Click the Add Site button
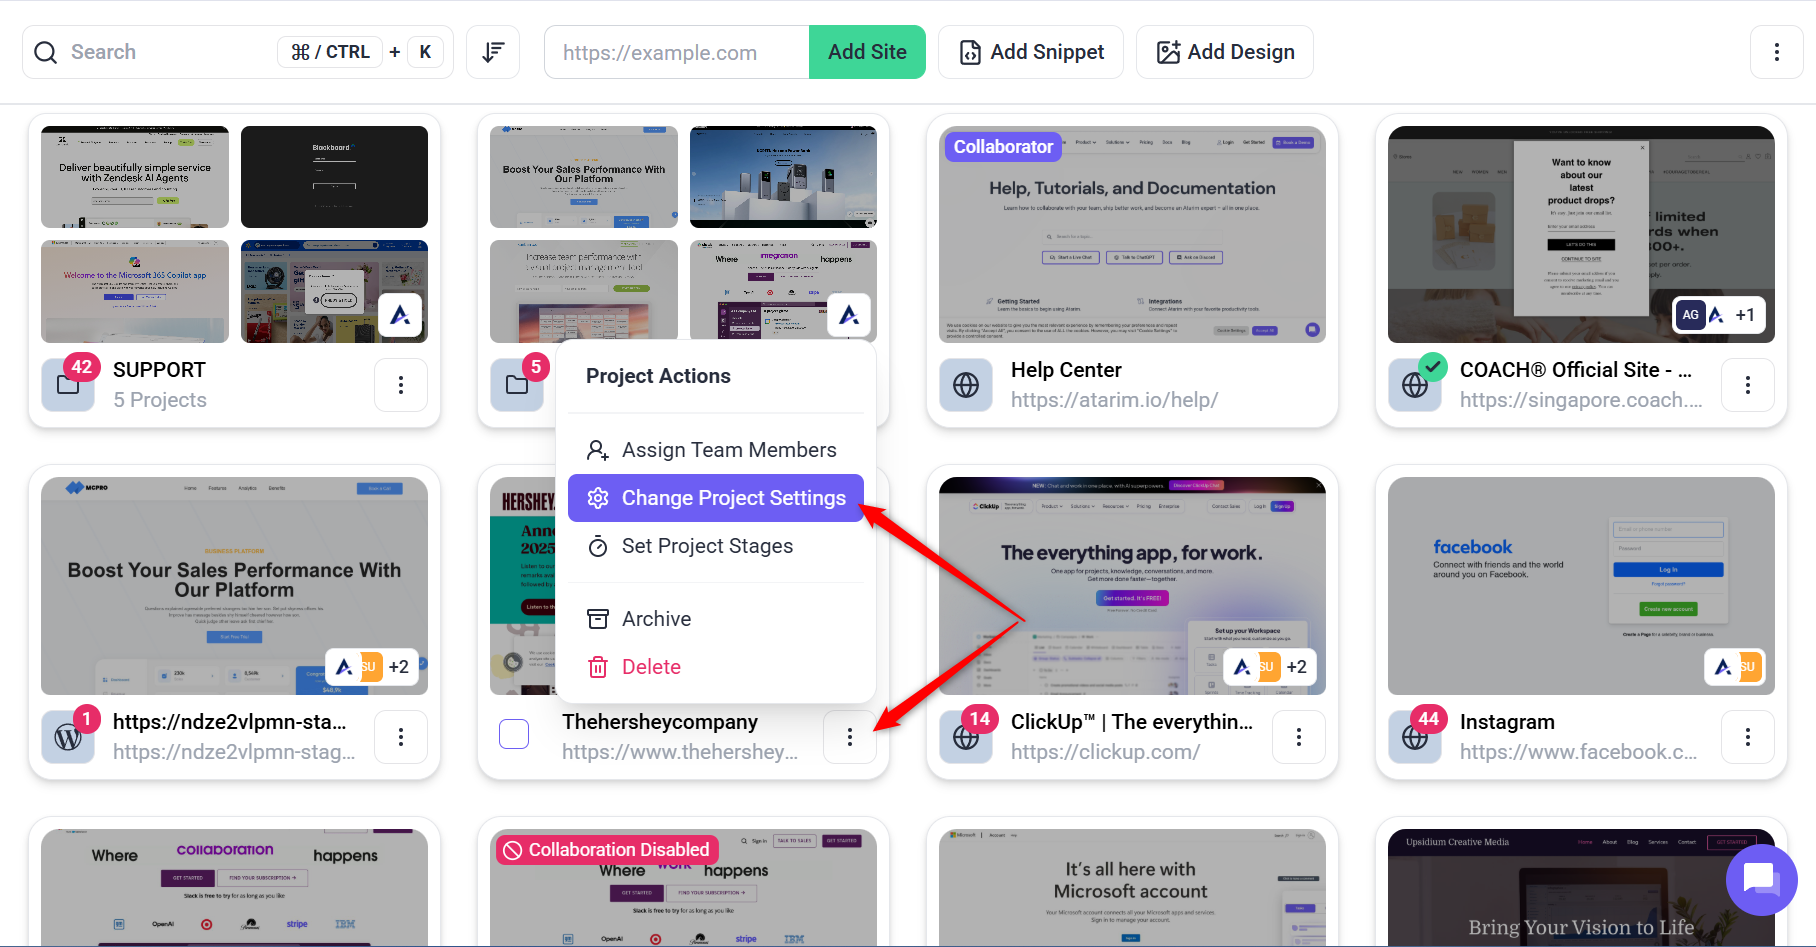 point(867,52)
